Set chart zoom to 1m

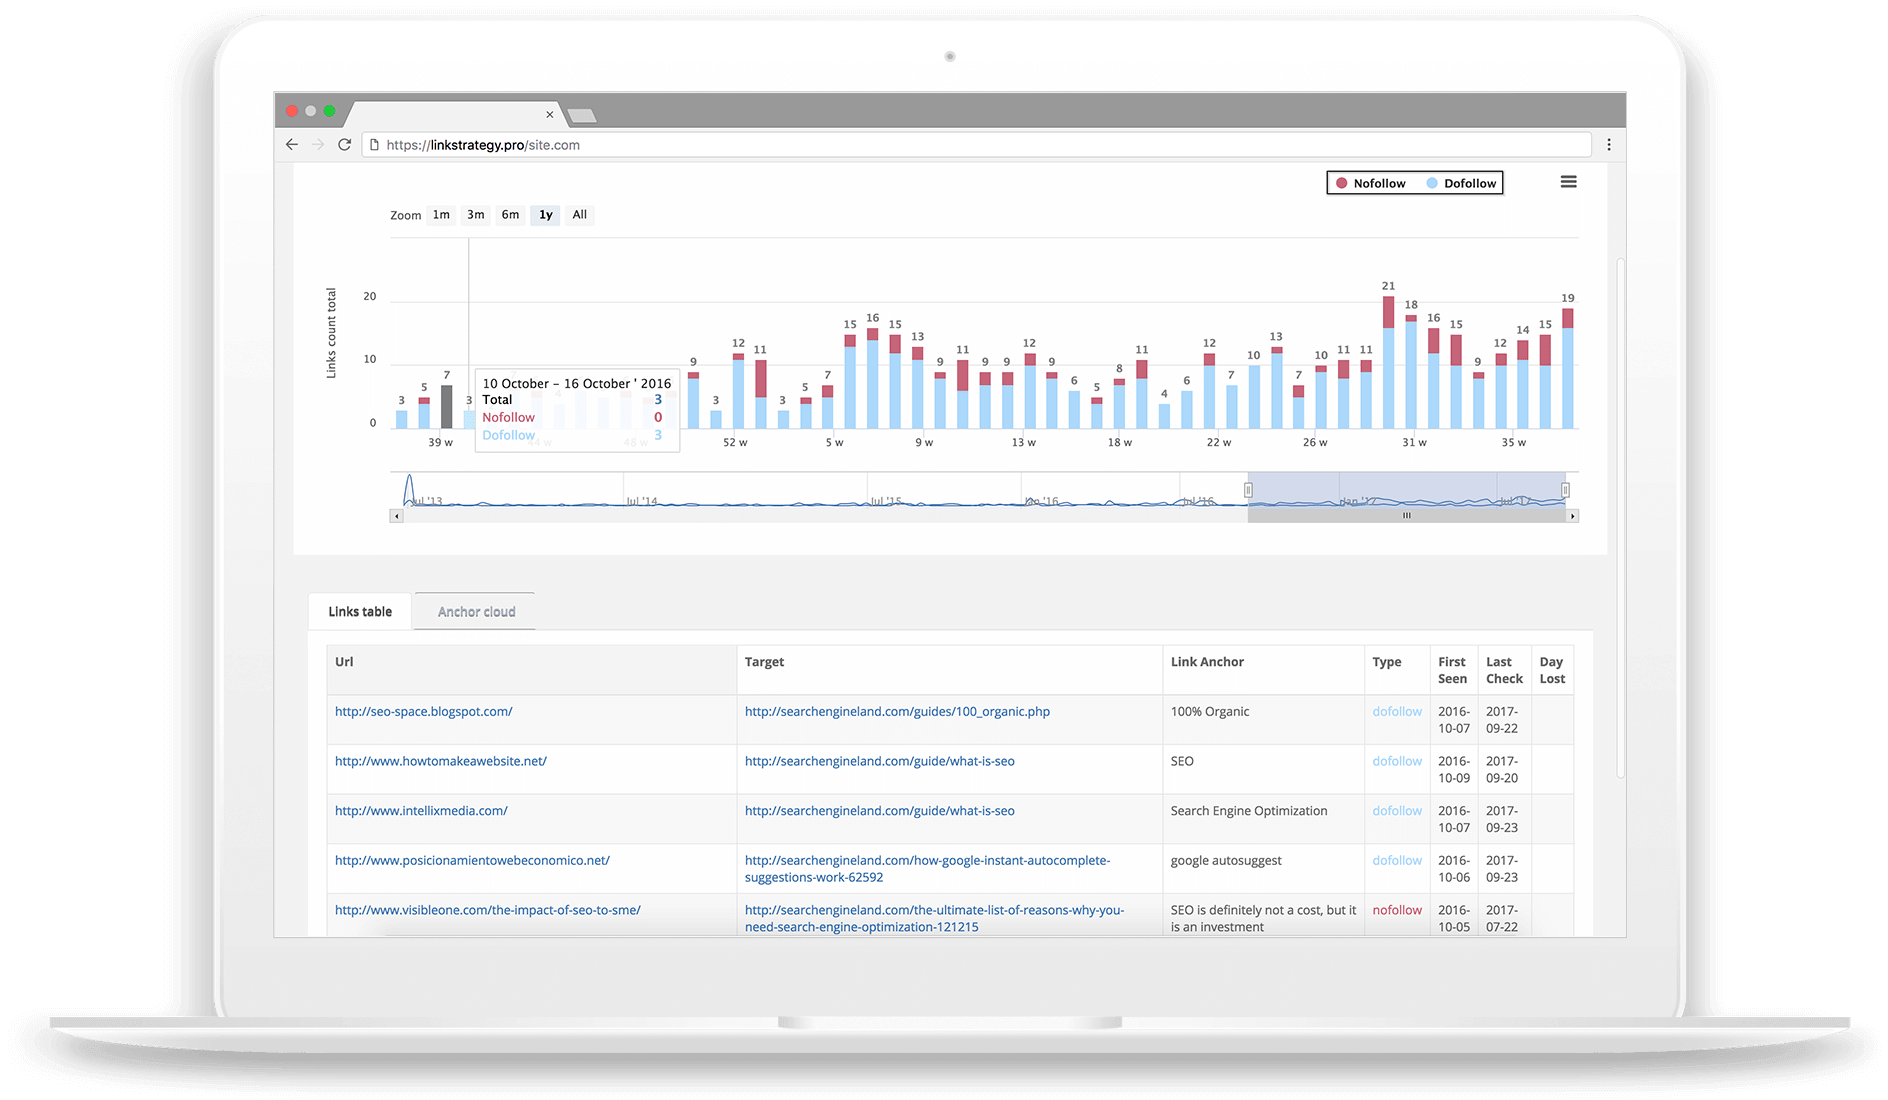[x=441, y=215]
